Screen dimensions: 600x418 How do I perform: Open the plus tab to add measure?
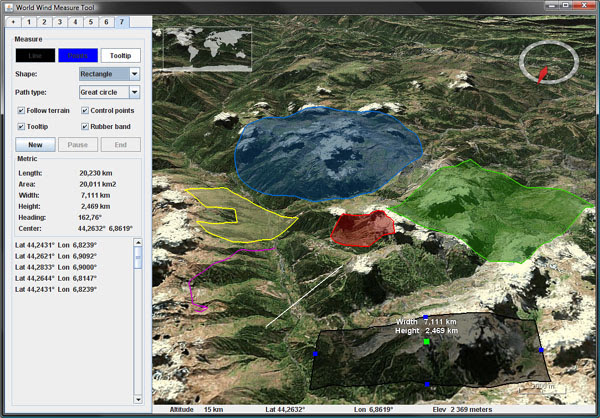click(13, 22)
